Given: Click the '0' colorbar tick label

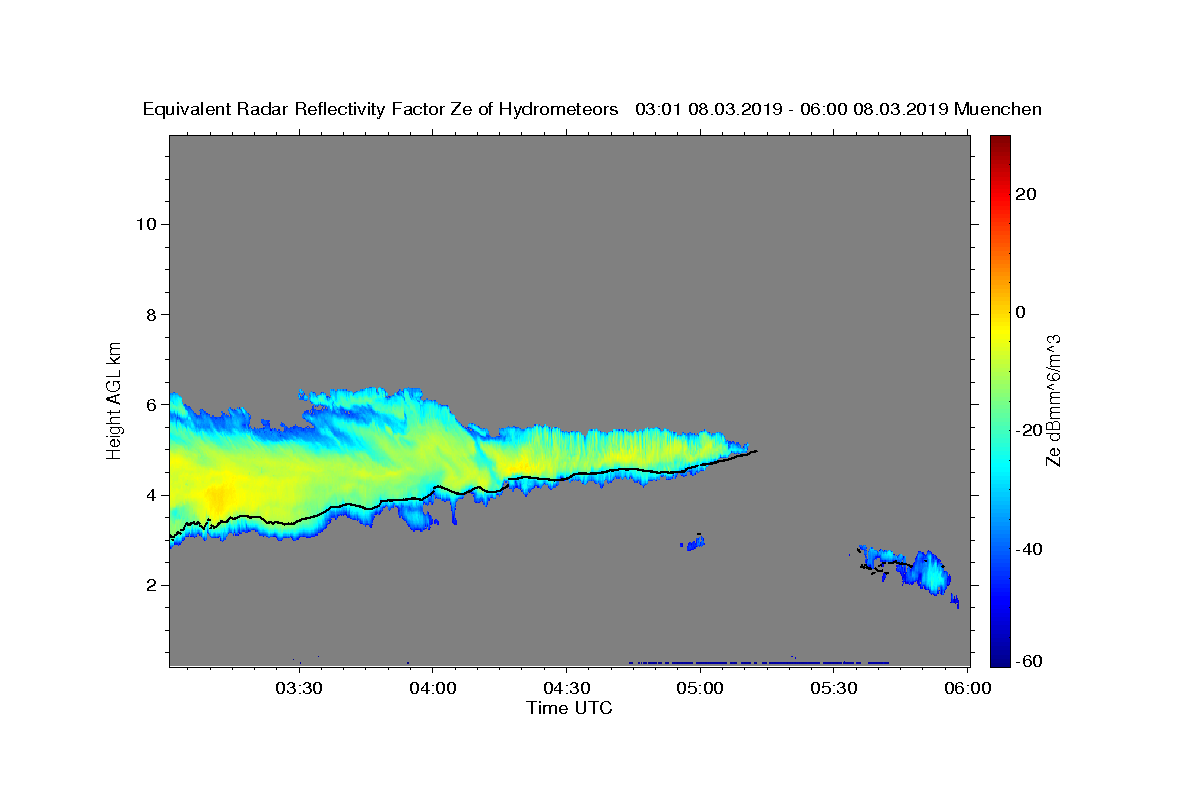Looking at the screenshot, I should [1021, 312].
